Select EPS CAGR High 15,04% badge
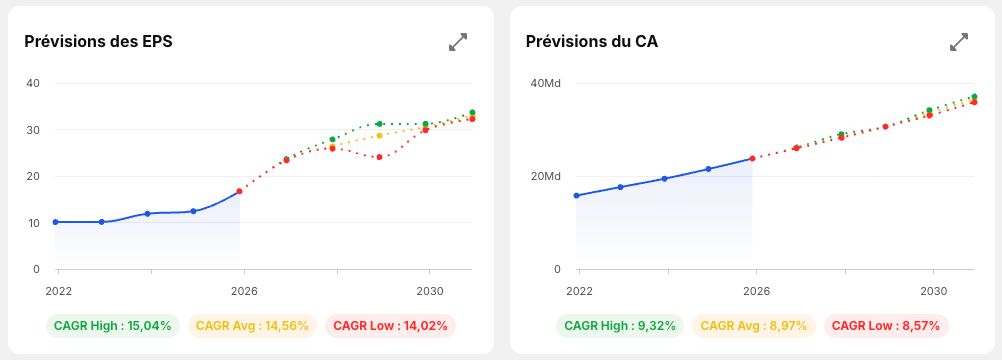Image resolution: width=1002 pixels, height=360 pixels. pos(112,325)
